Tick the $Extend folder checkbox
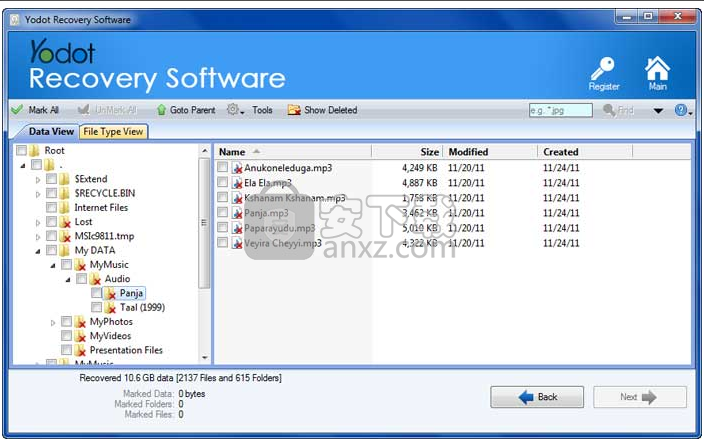 [x=52, y=179]
